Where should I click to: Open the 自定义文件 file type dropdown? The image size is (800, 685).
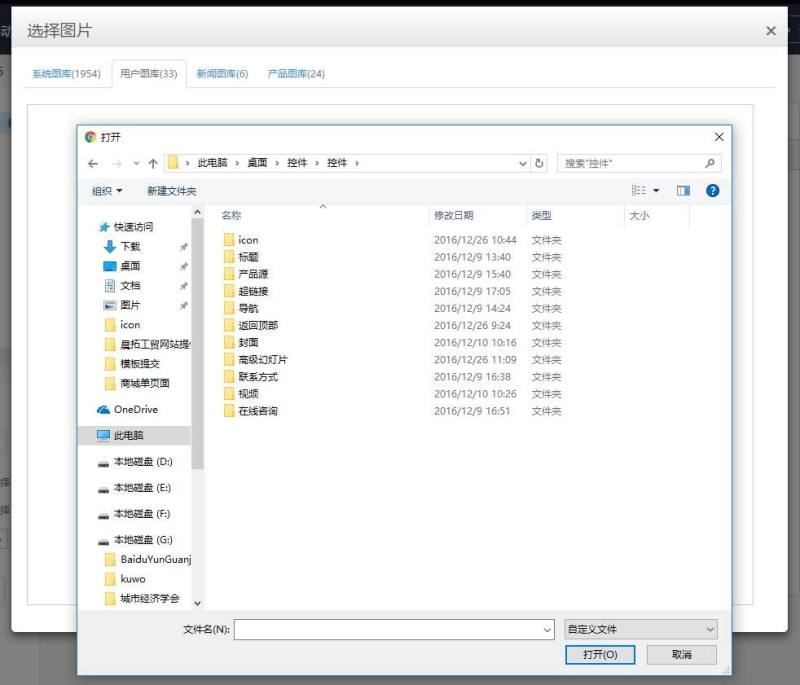click(x=641, y=629)
